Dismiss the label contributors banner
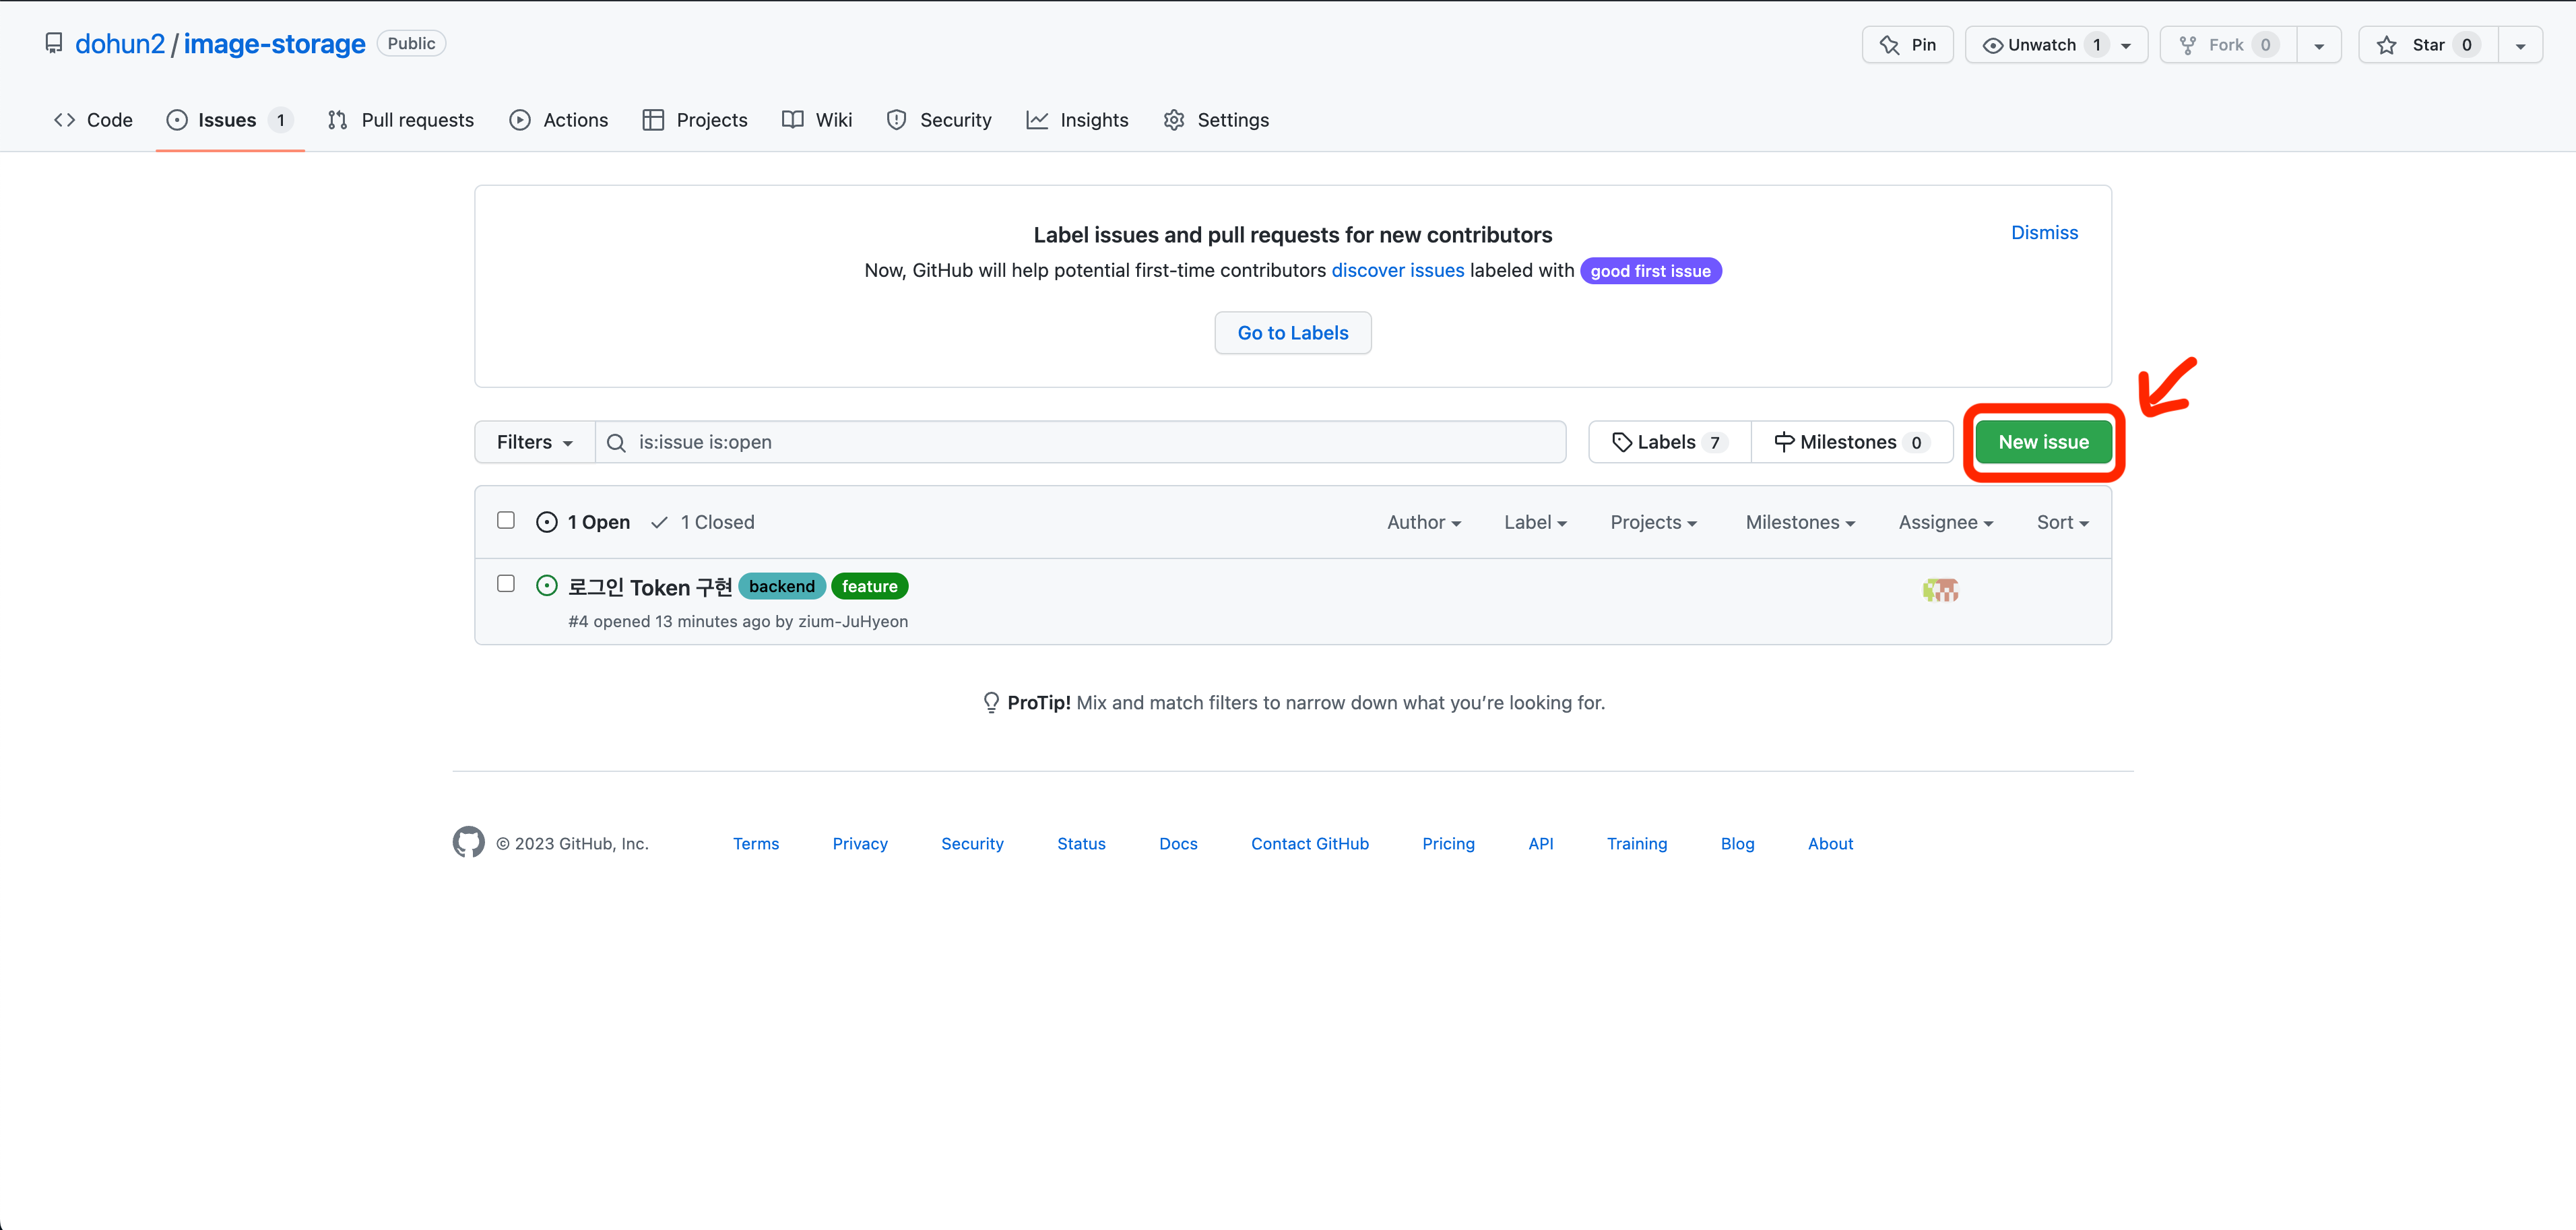2576x1230 pixels. click(x=2044, y=232)
